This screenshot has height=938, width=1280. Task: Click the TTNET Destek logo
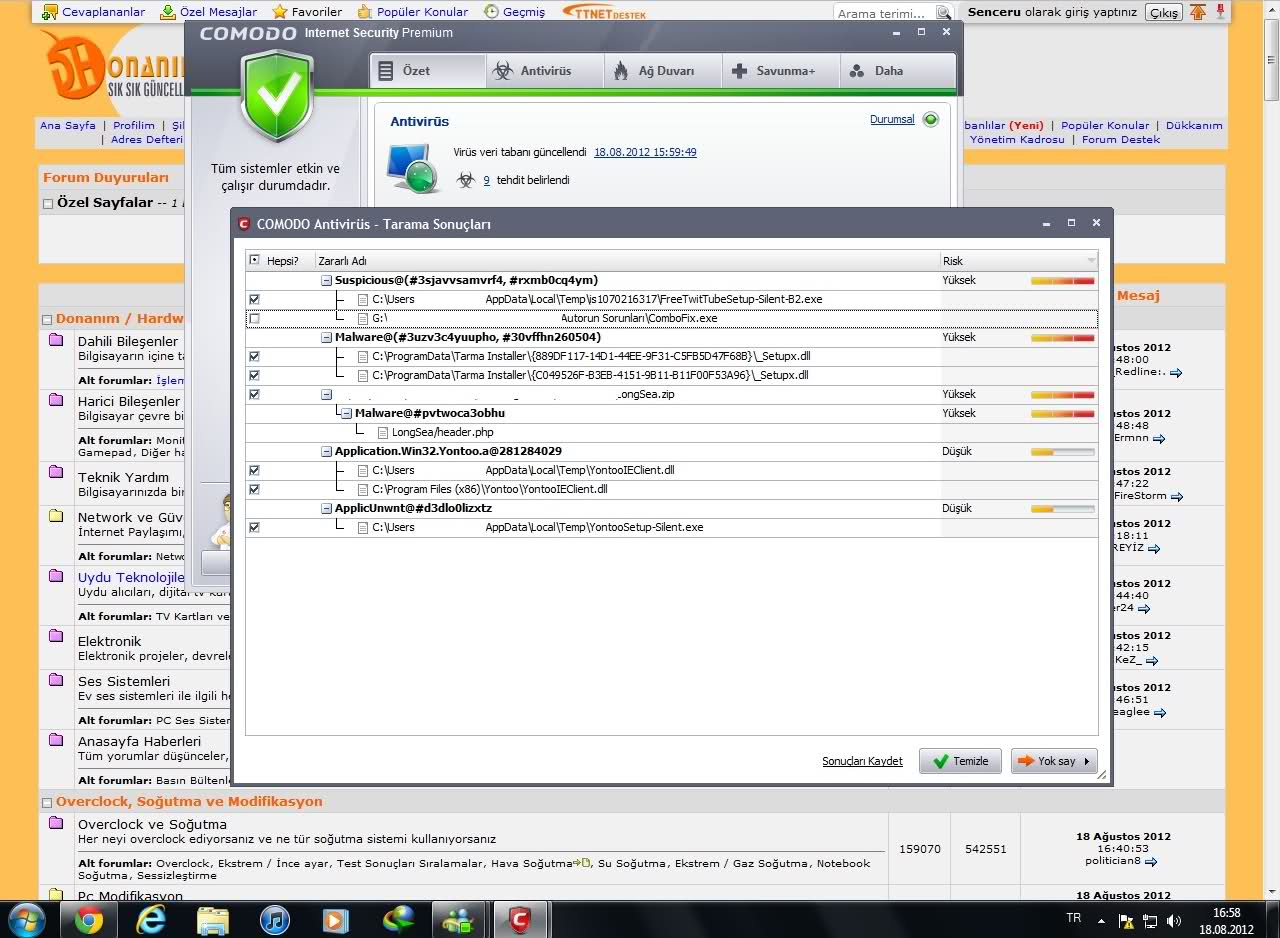(x=604, y=12)
